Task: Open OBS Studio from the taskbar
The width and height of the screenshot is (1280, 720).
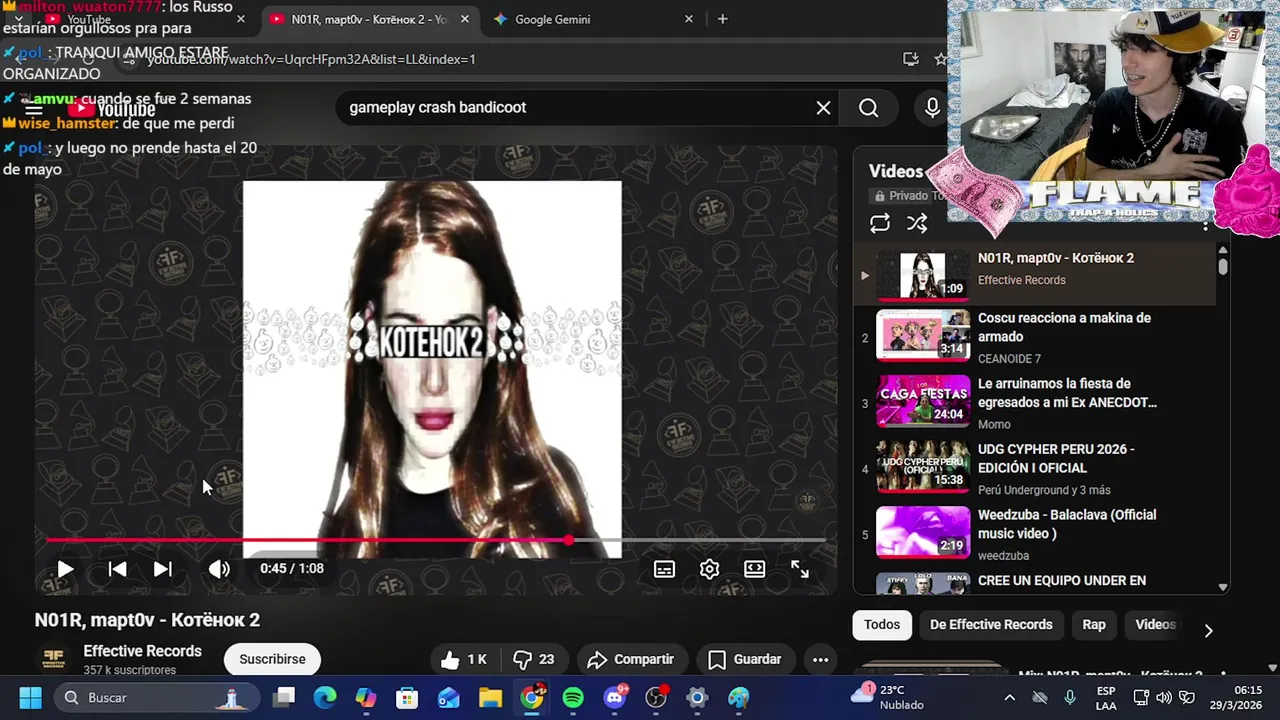Action: click(656, 698)
